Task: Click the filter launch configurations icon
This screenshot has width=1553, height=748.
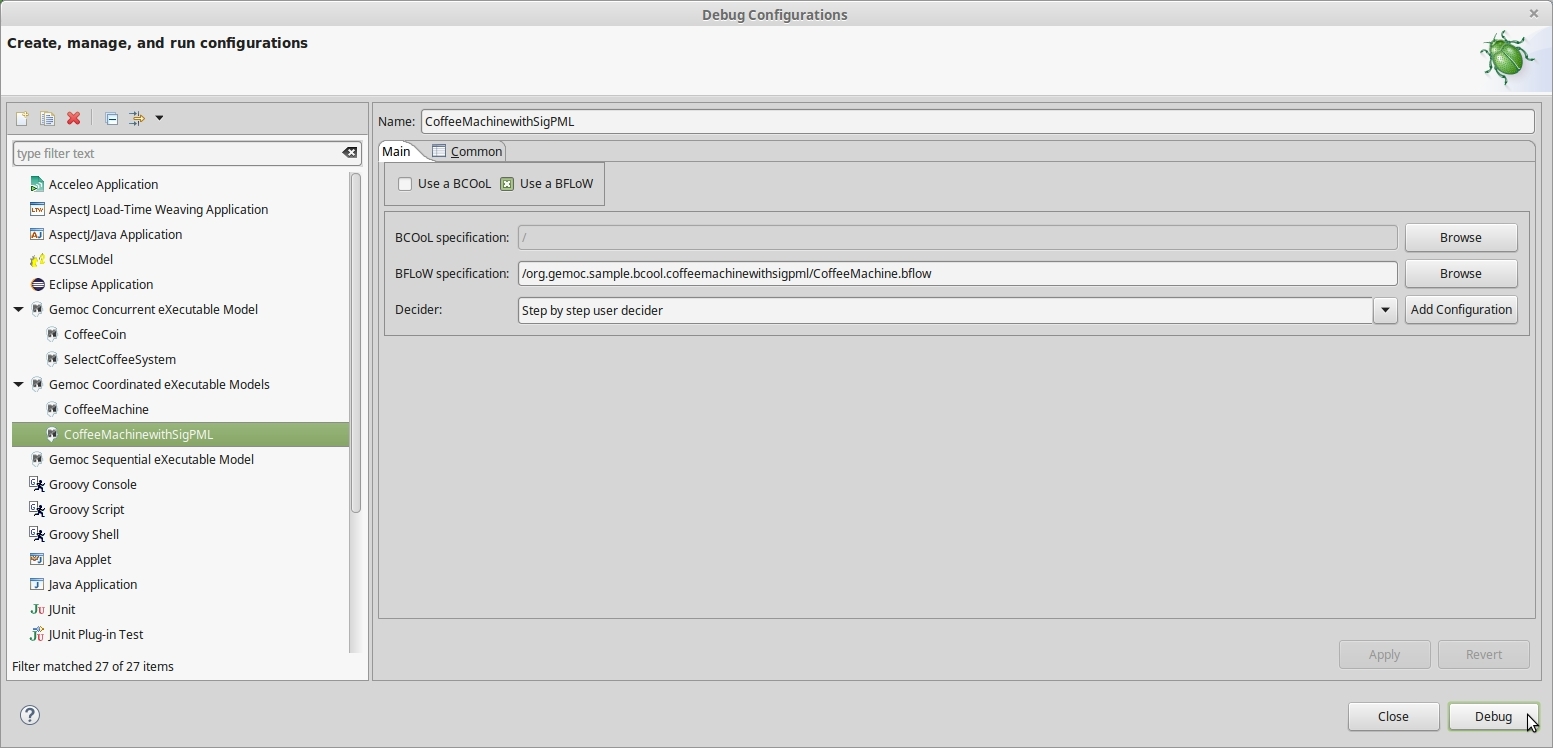Action: click(x=138, y=118)
